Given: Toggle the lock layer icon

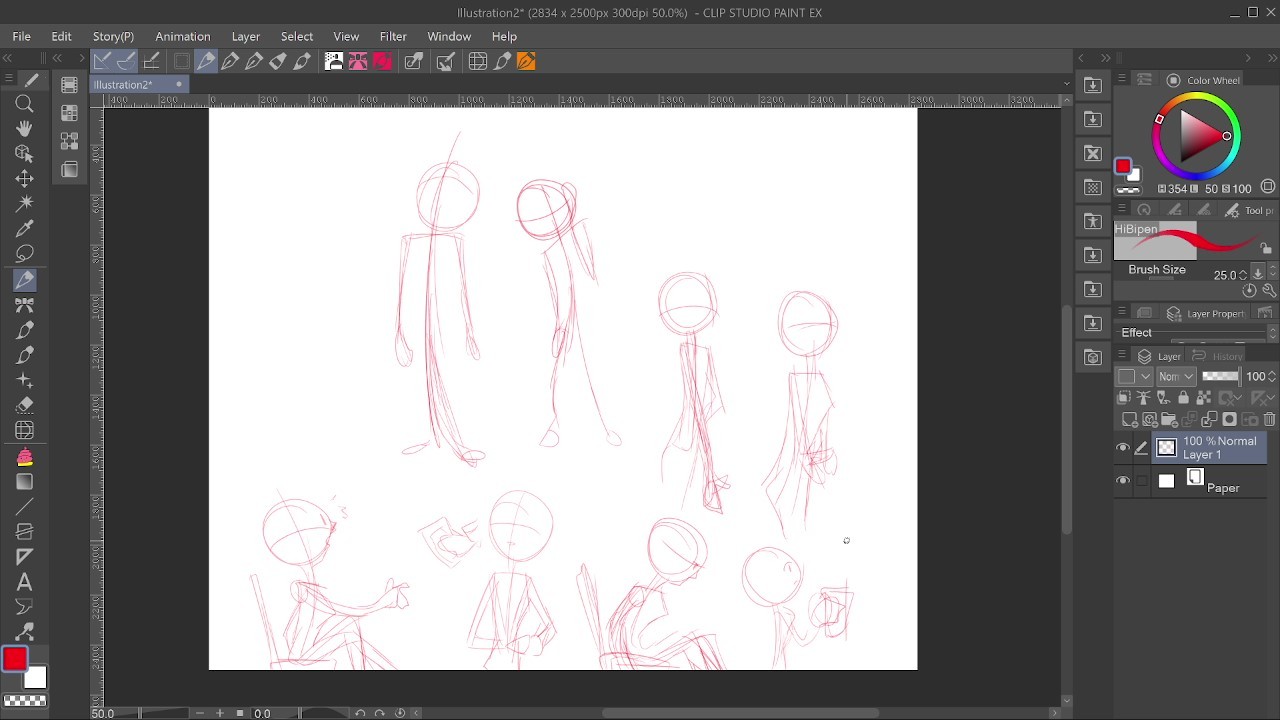Looking at the screenshot, I should [1183, 398].
